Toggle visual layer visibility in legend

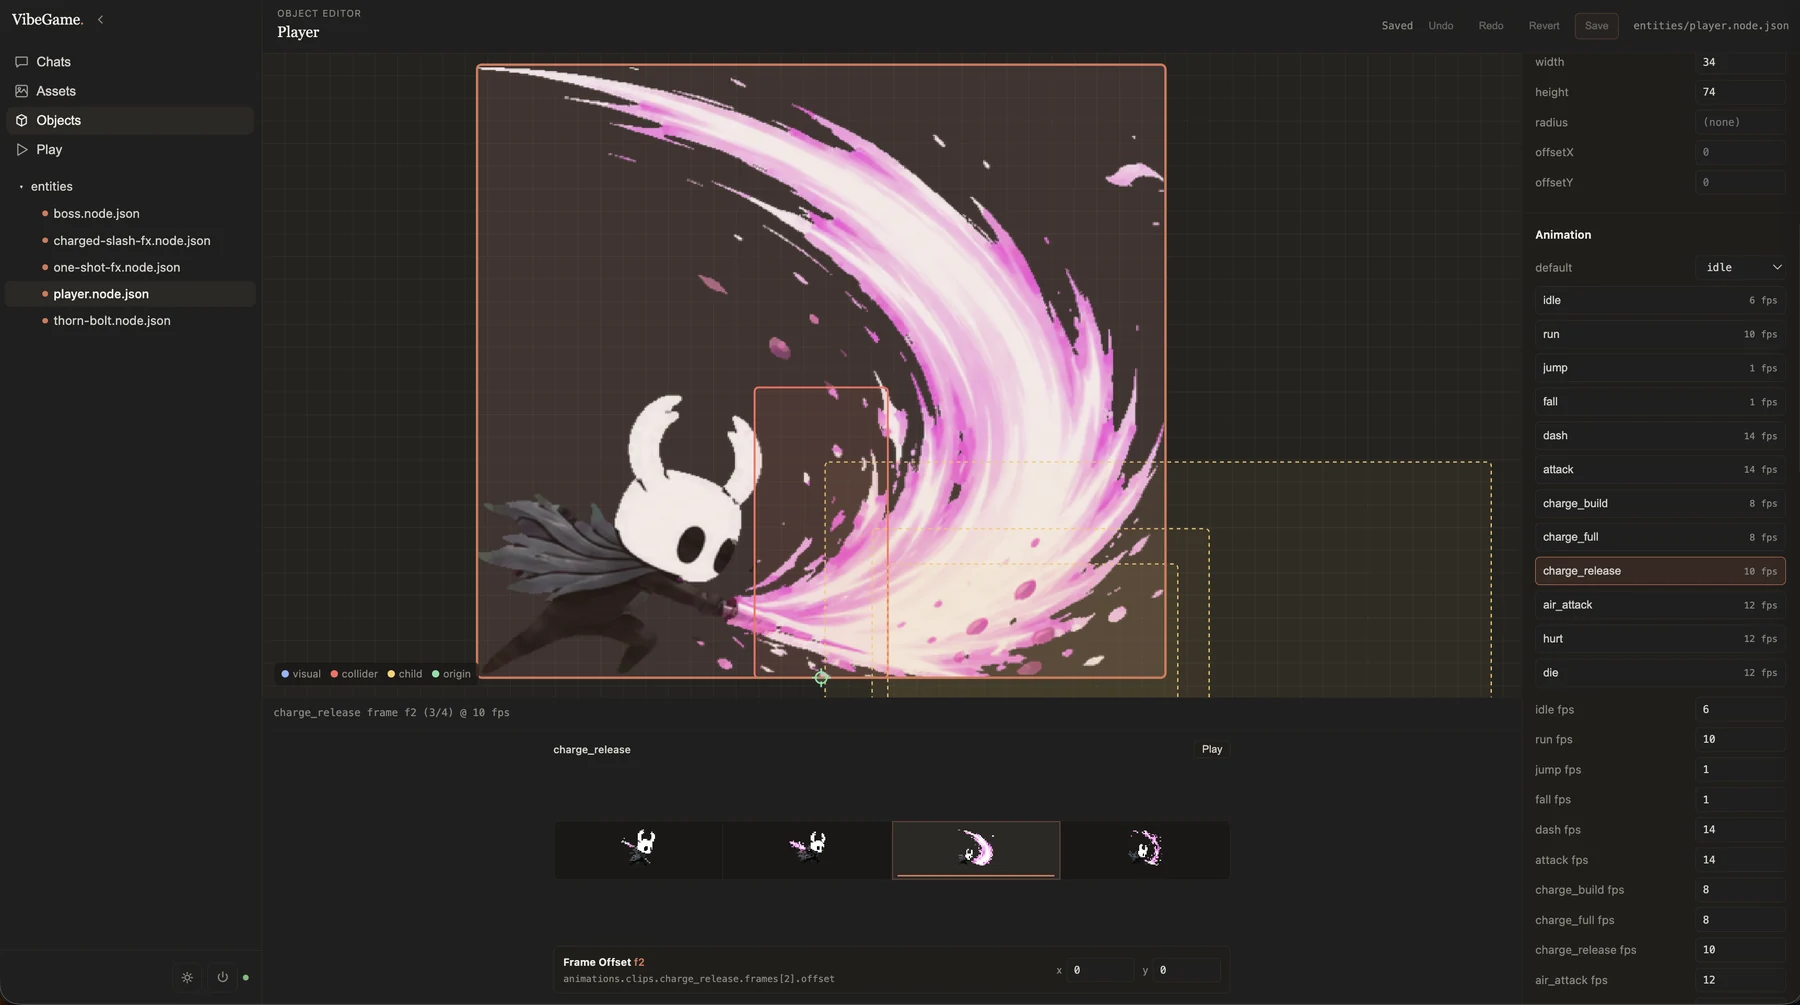[301, 674]
